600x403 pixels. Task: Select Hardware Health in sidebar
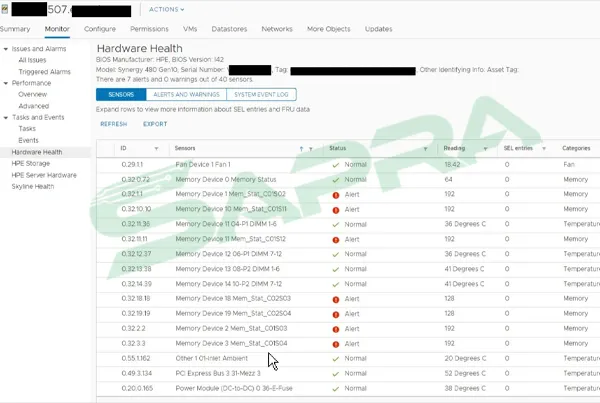[x=37, y=152]
